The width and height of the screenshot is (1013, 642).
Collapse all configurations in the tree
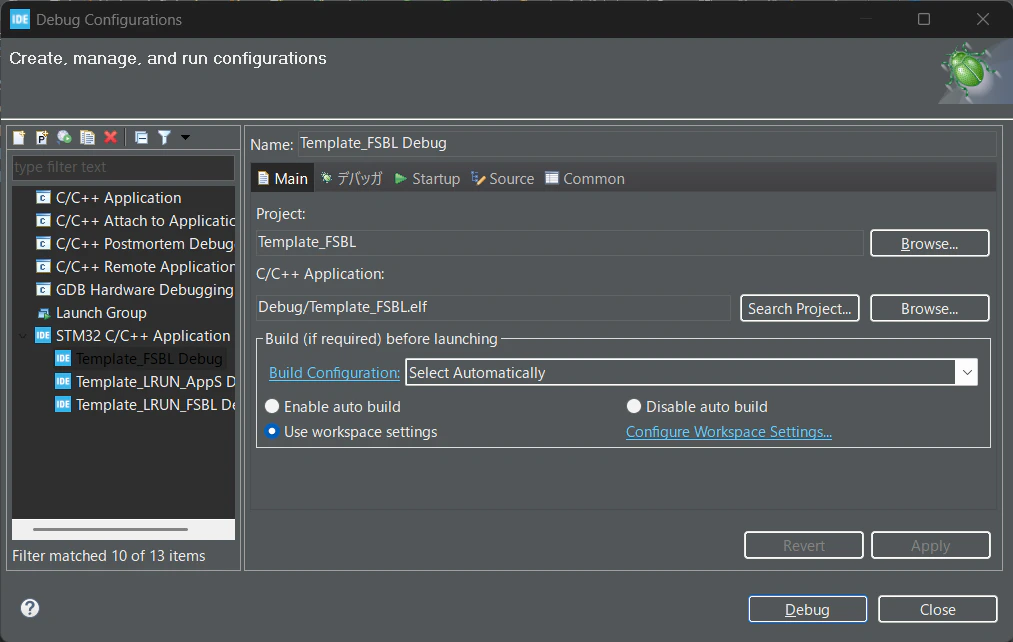(141, 138)
